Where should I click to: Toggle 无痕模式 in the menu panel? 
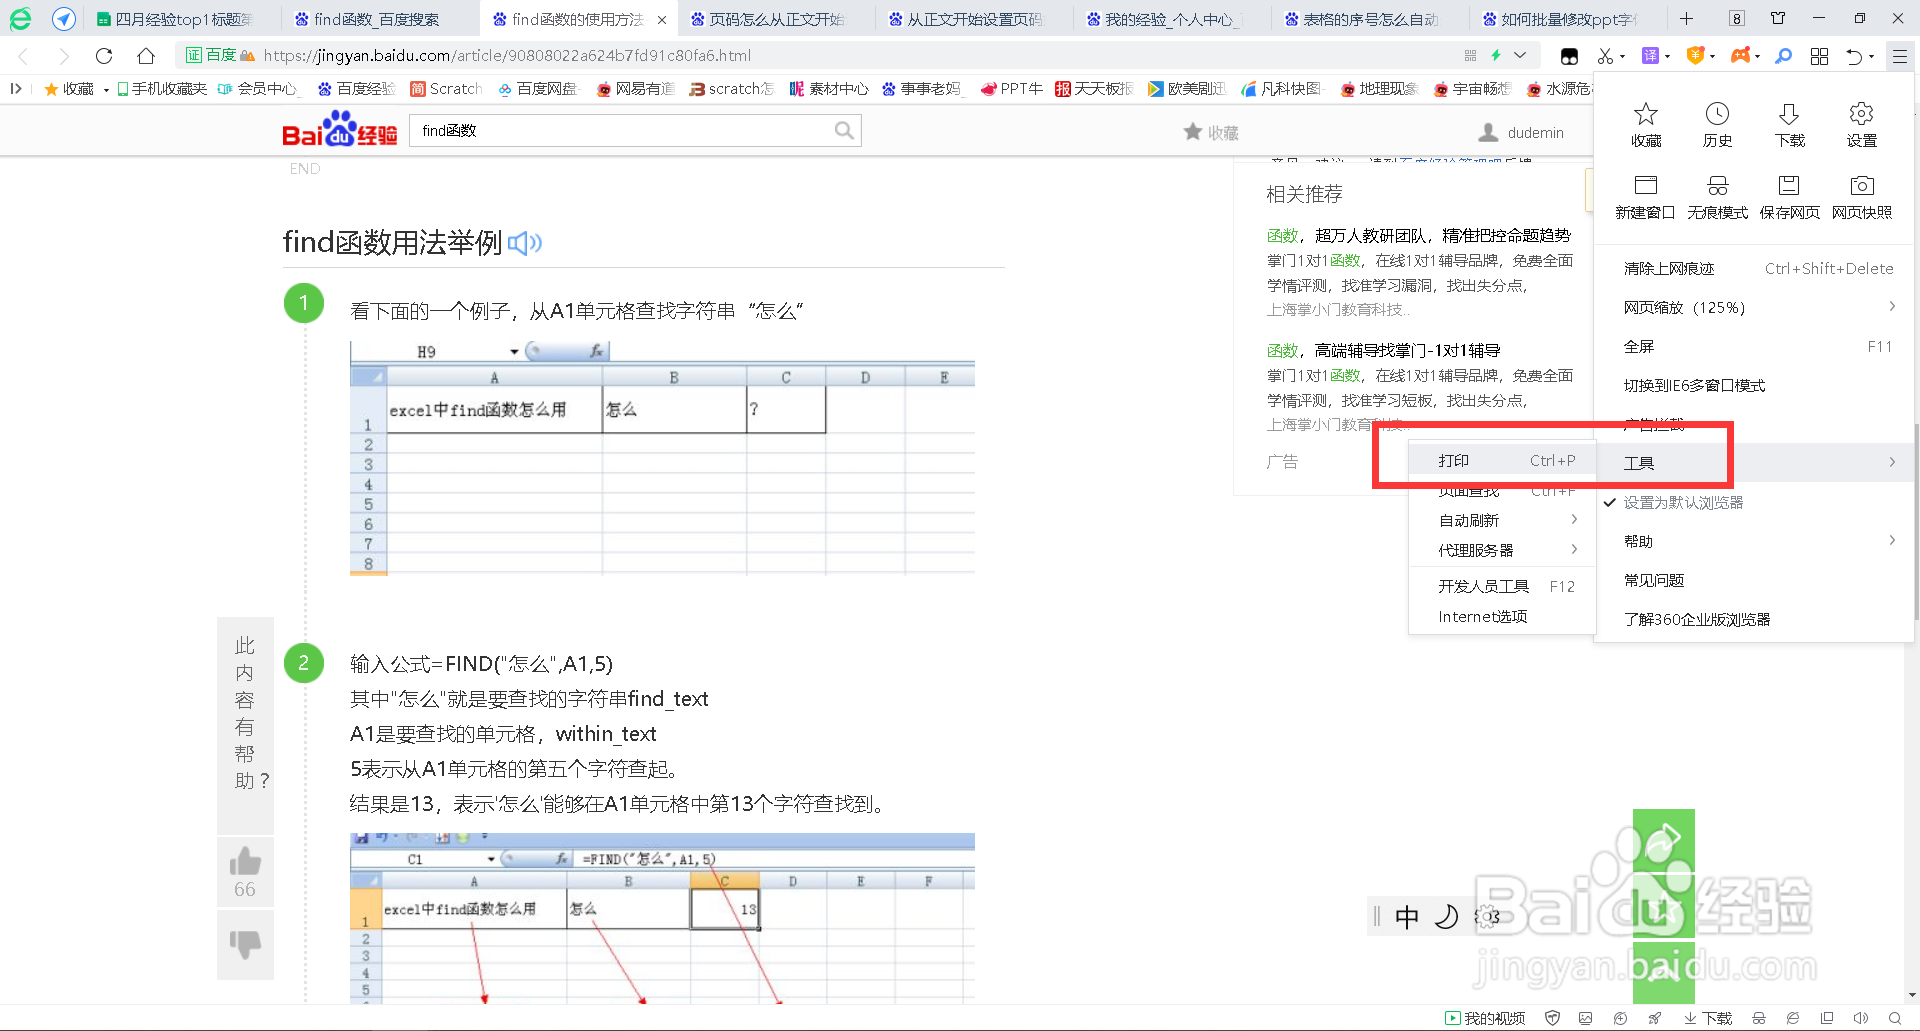[x=1717, y=196]
